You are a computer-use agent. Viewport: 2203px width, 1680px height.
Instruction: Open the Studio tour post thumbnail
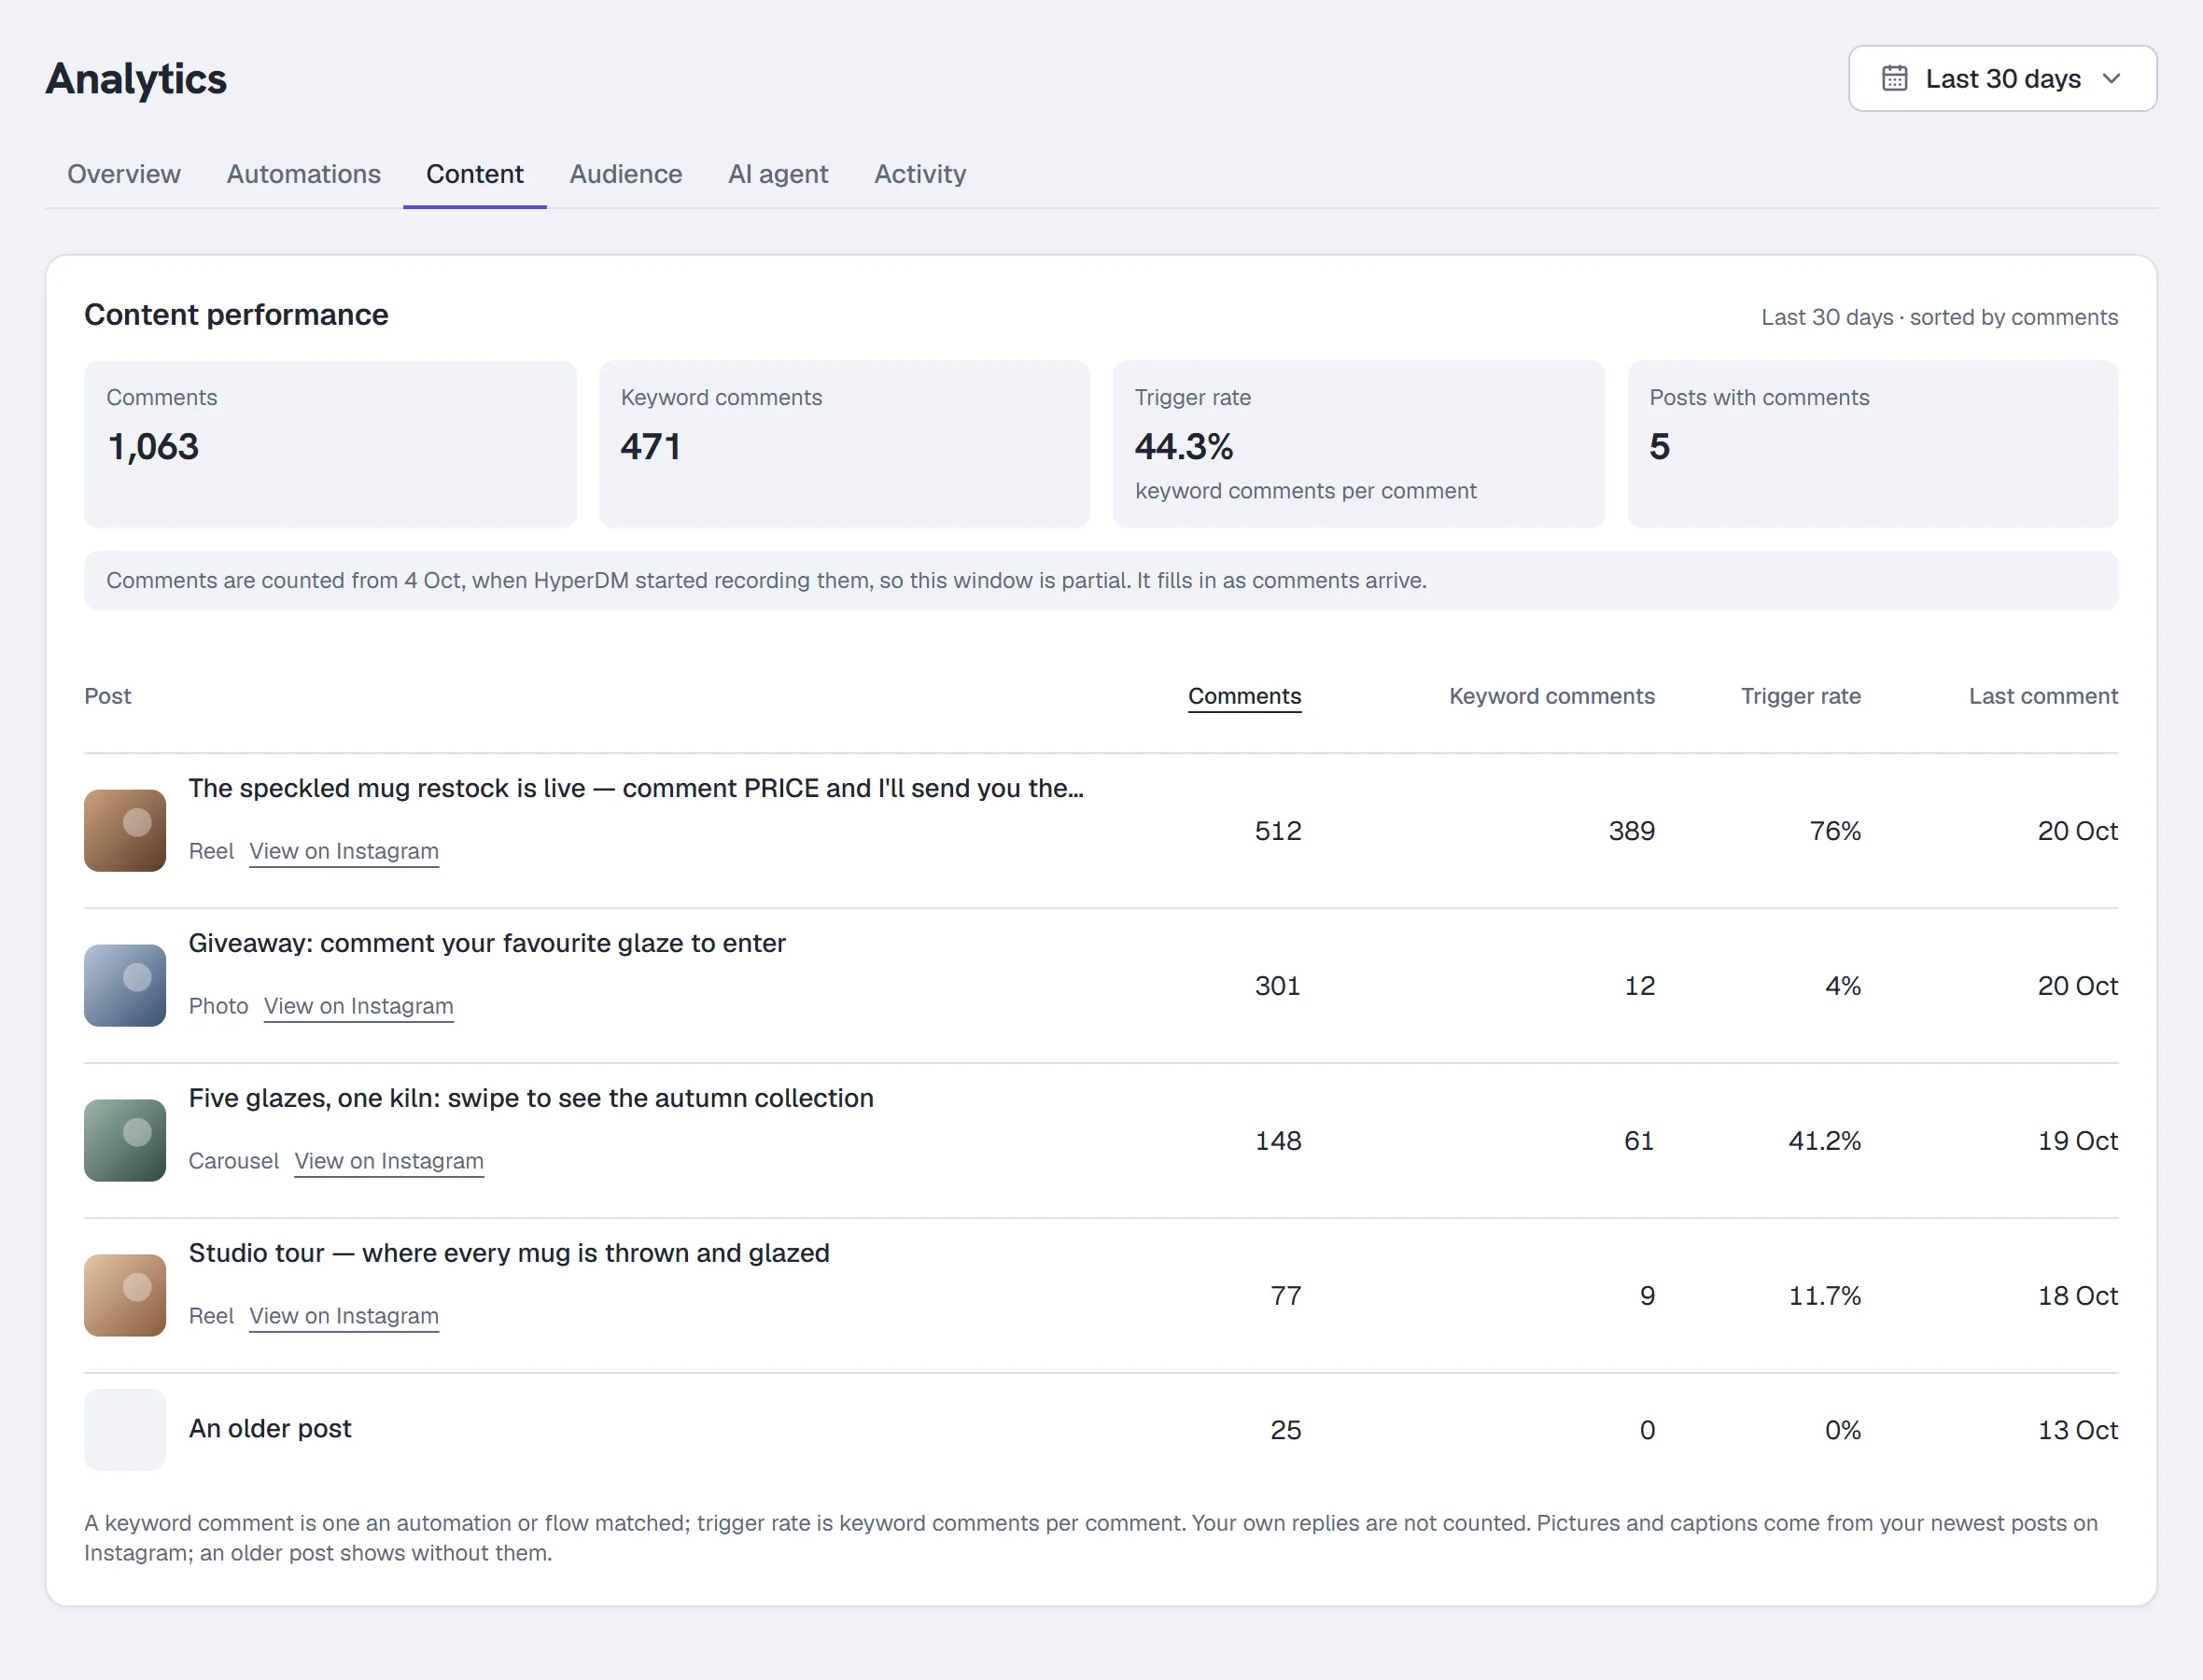pyautogui.click(x=125, y=1295)
